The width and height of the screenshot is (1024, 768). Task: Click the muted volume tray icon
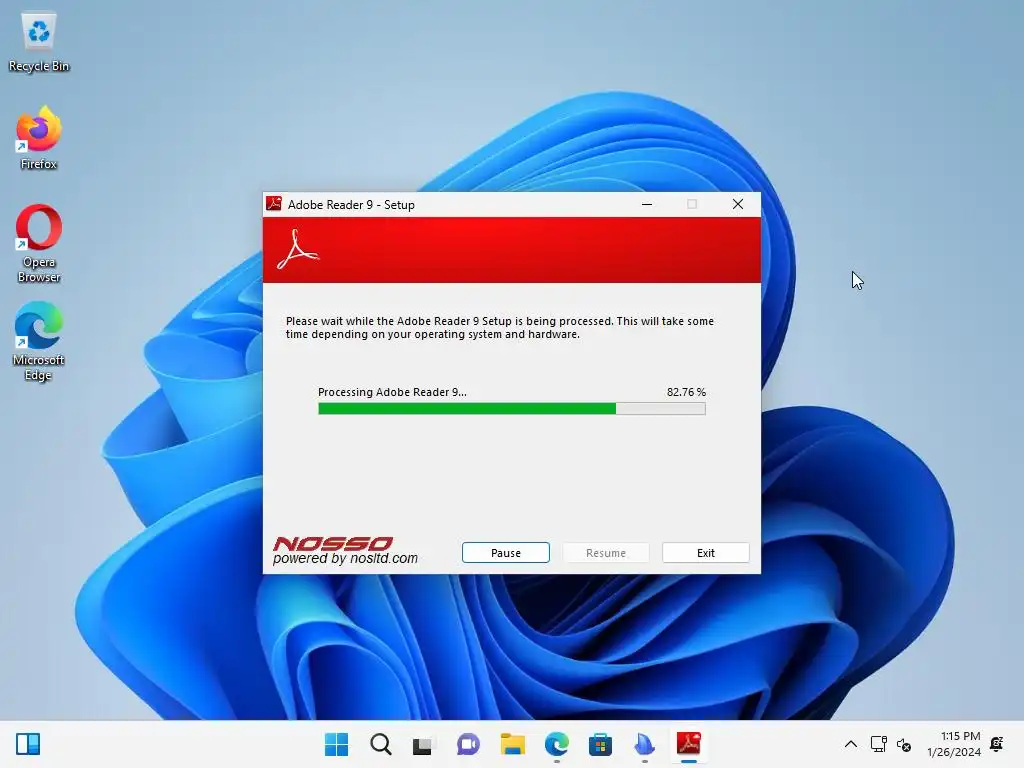click(x=904, y=744)
